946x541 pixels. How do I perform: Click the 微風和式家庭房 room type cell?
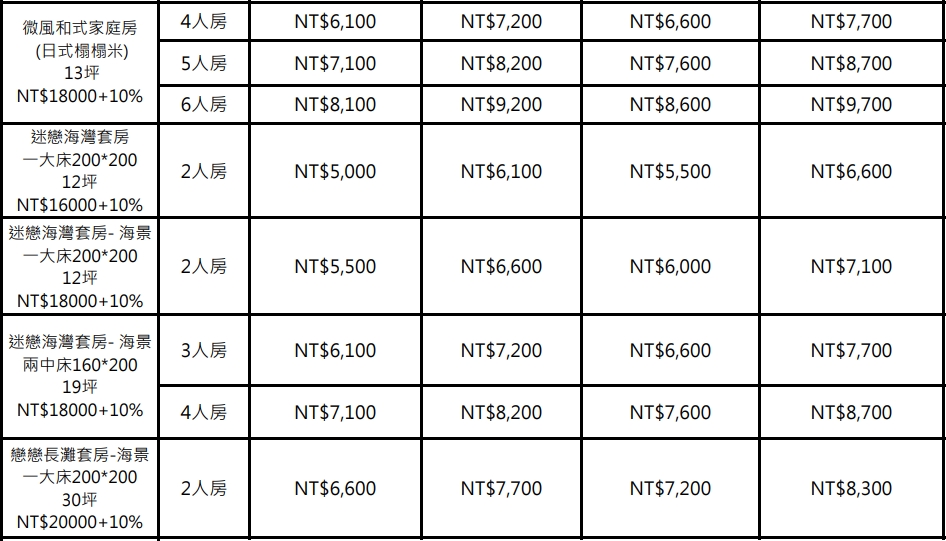pyautogui.click(x=80, y=62)
